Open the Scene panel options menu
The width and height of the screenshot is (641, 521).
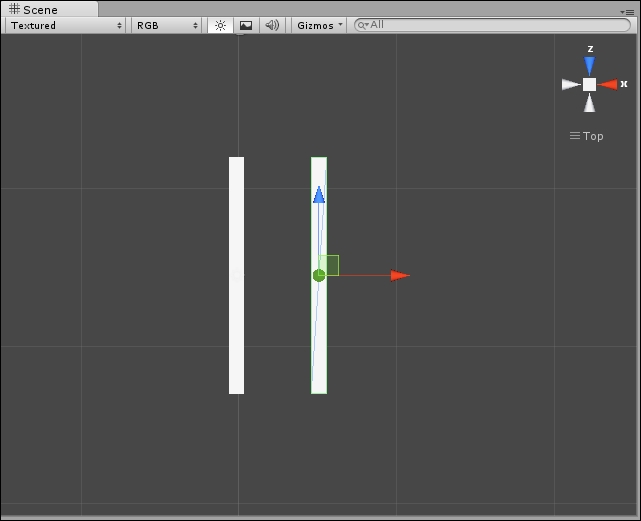[628, 12]
